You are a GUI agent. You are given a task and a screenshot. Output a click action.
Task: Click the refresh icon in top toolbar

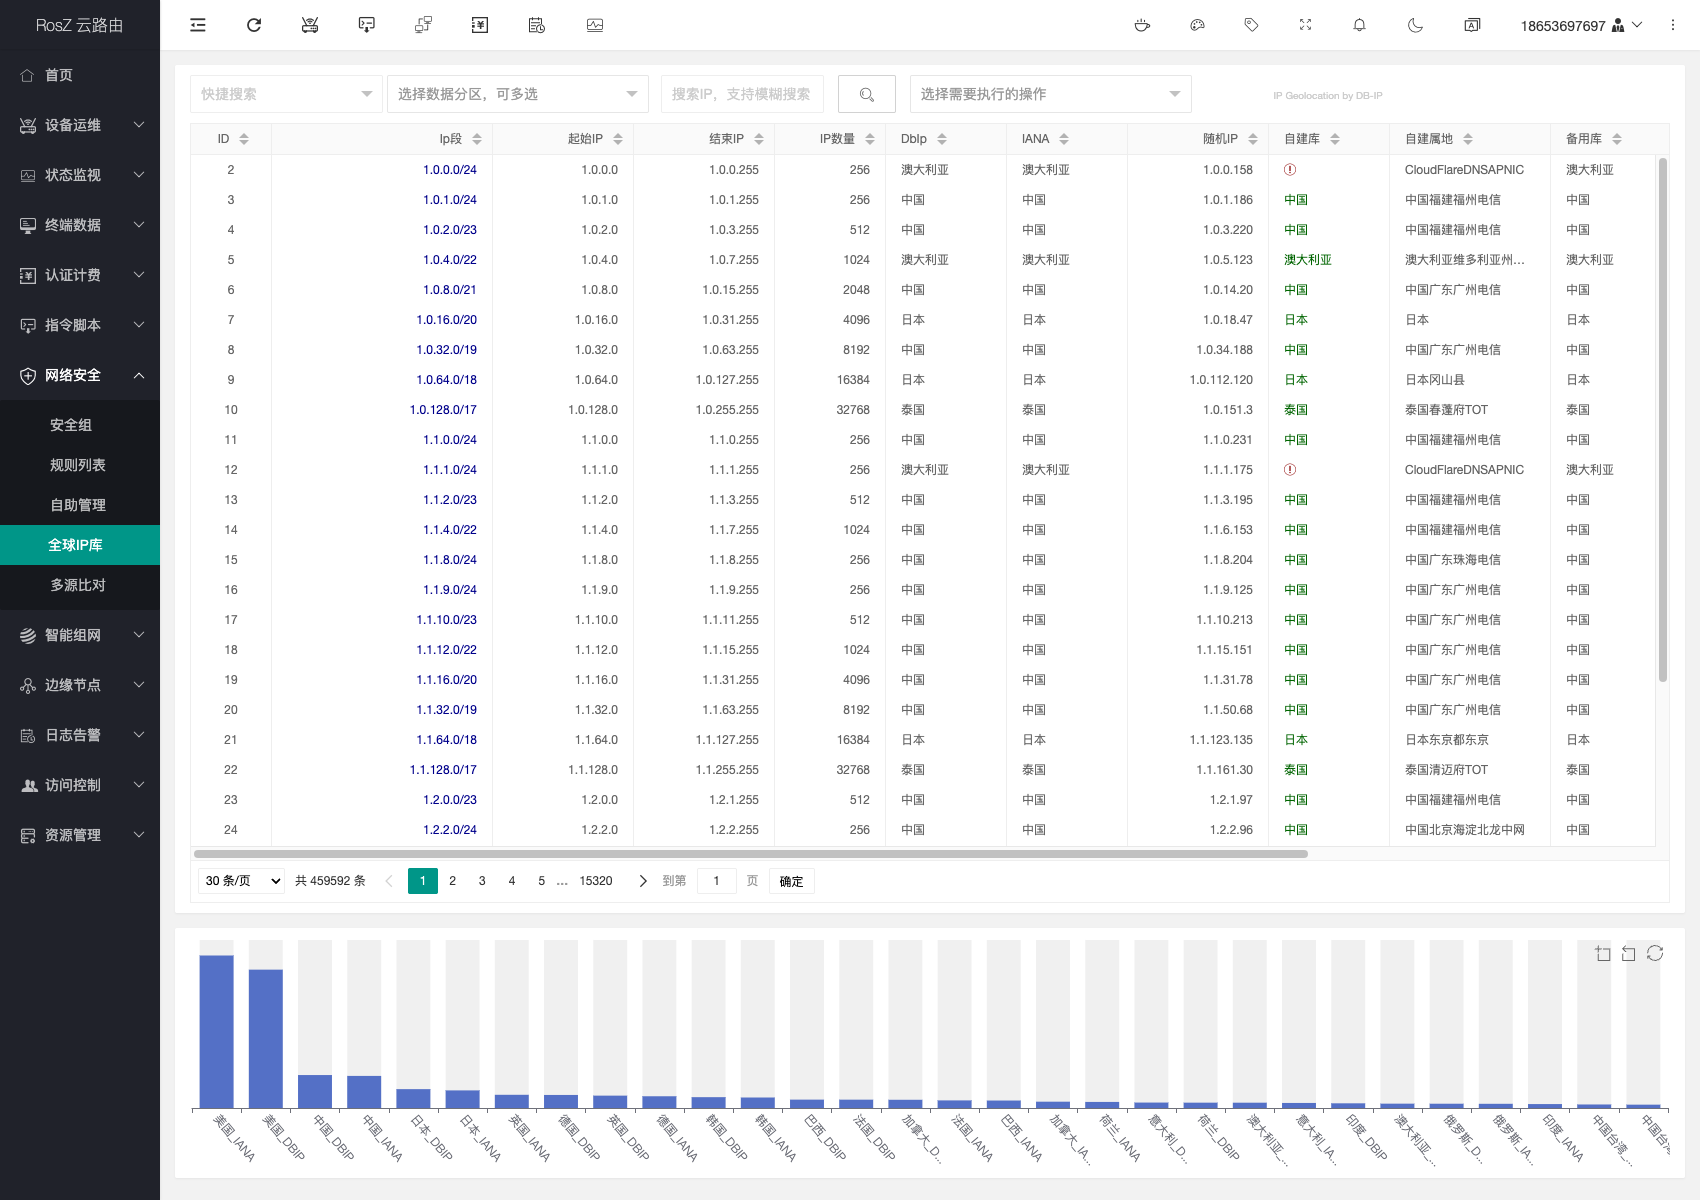[x=254, y=25]
